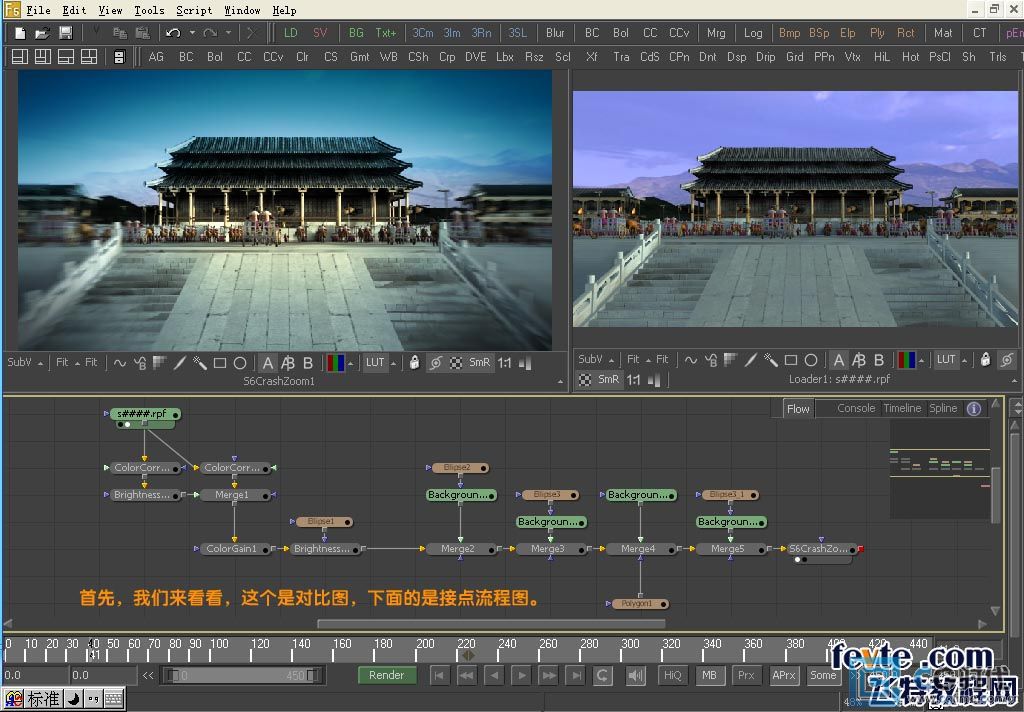The width and height of the screenshot is (1024, 712).
Task: Open the LUT dropdown arrow in the right viewer
Action: (965, 360)
